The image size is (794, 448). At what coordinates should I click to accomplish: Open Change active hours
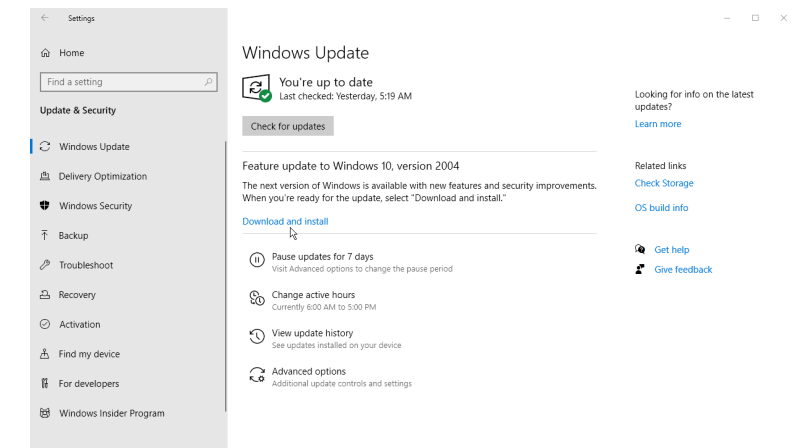pos(313,295)
